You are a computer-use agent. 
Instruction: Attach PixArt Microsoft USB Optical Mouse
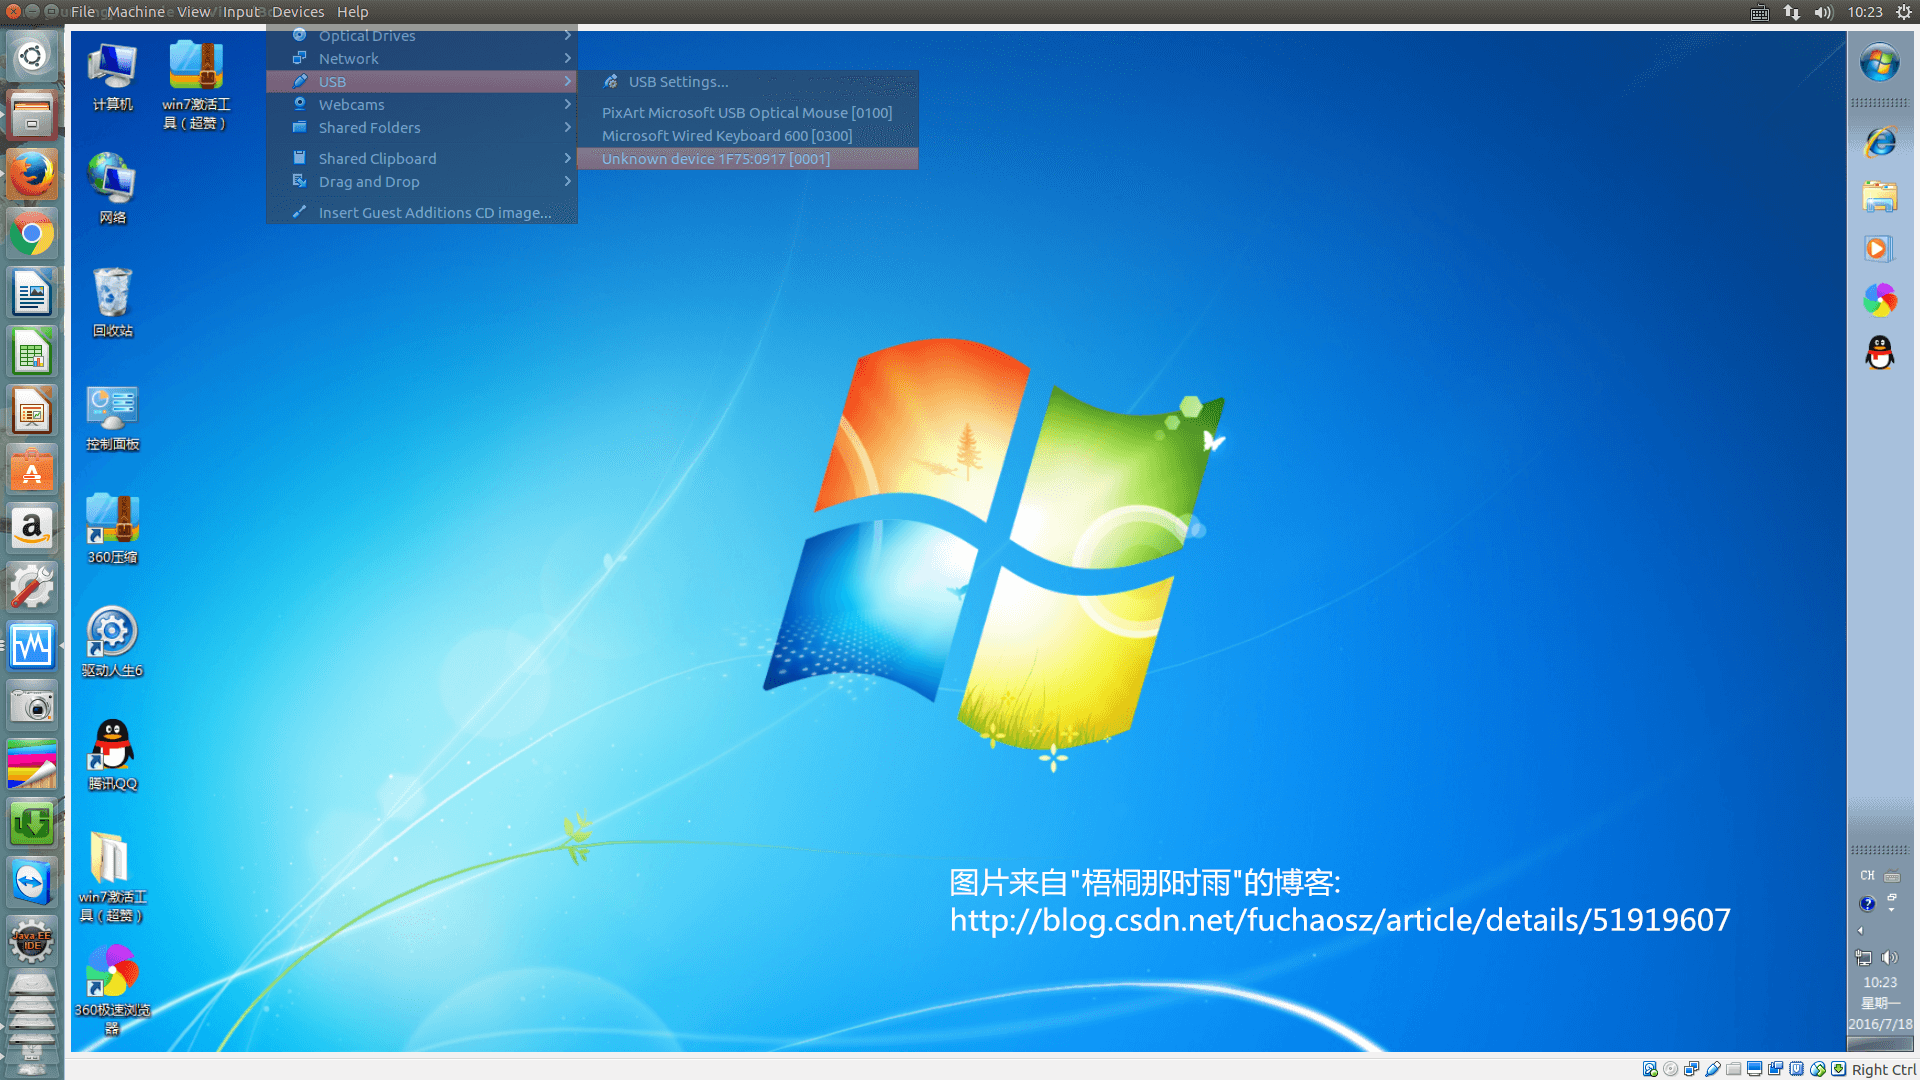748,112
